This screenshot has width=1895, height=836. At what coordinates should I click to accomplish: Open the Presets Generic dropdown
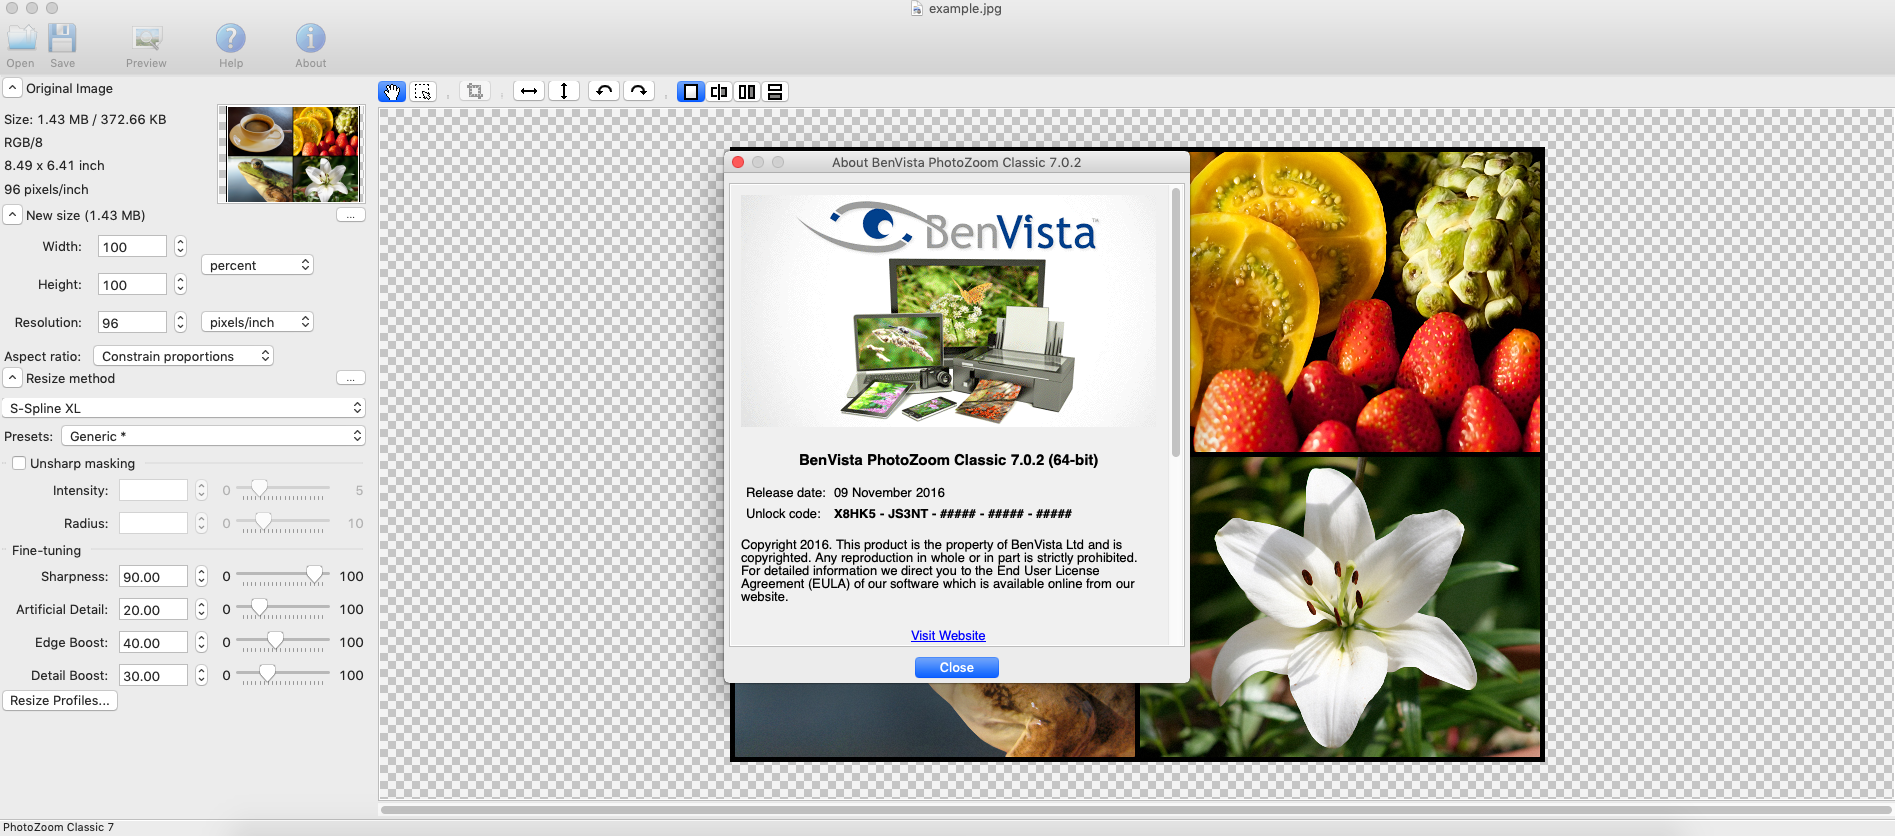[x=213, y=436]
